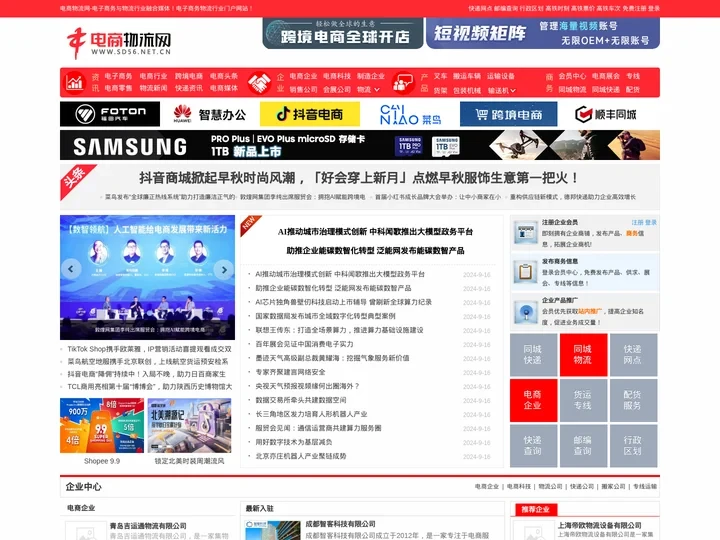Click the red 电商企业 tile
720x540 pixels.
(x=533, y=400)
